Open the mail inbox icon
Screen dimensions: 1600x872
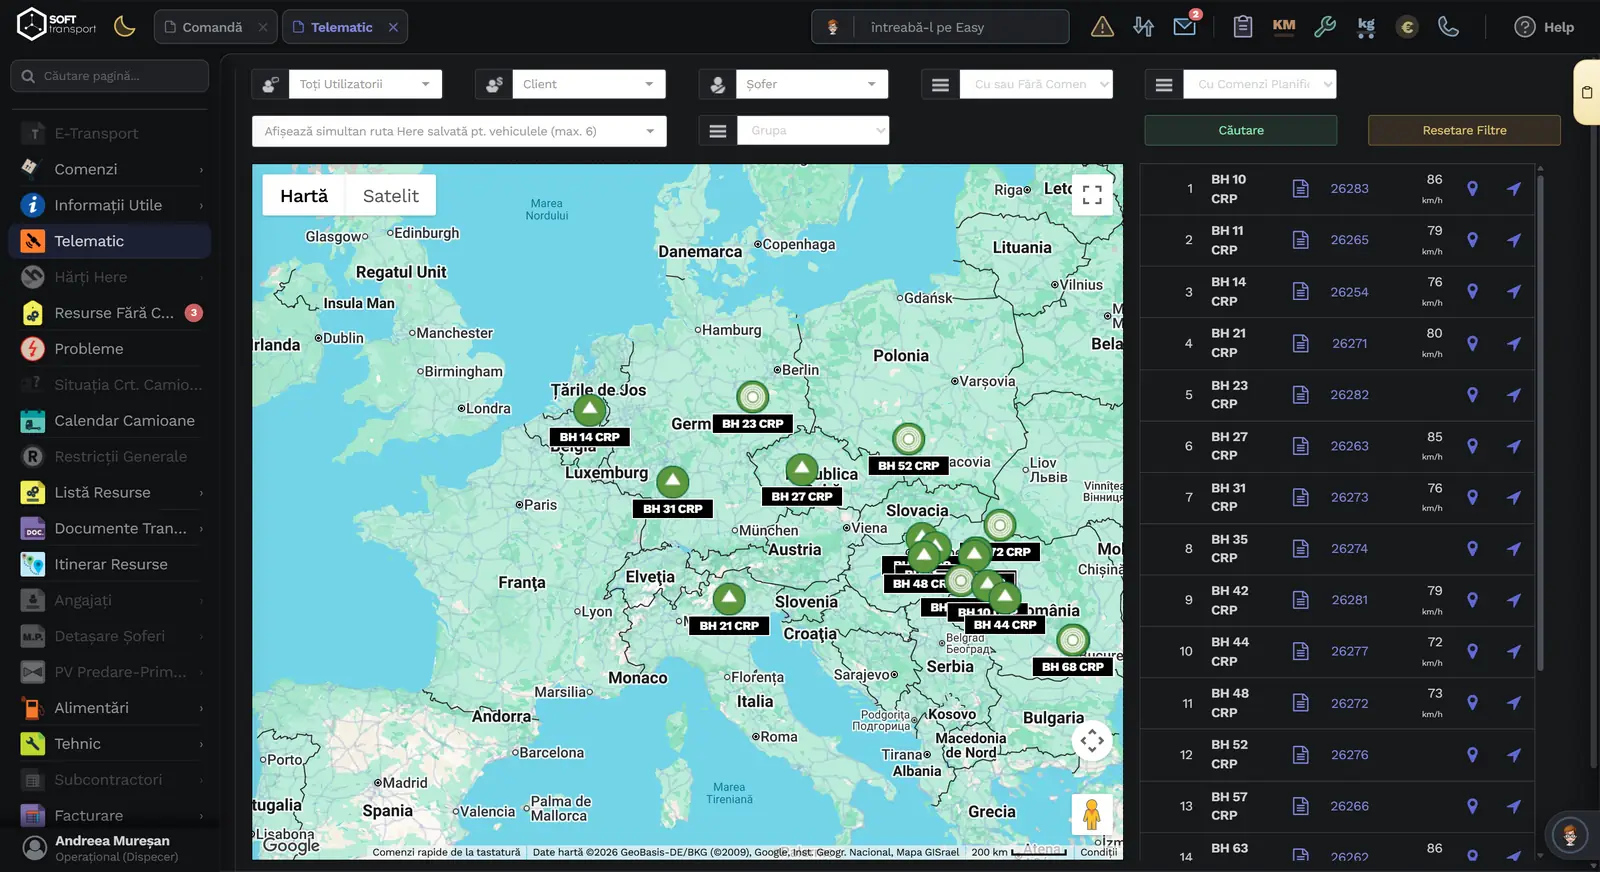(1185, 26)
